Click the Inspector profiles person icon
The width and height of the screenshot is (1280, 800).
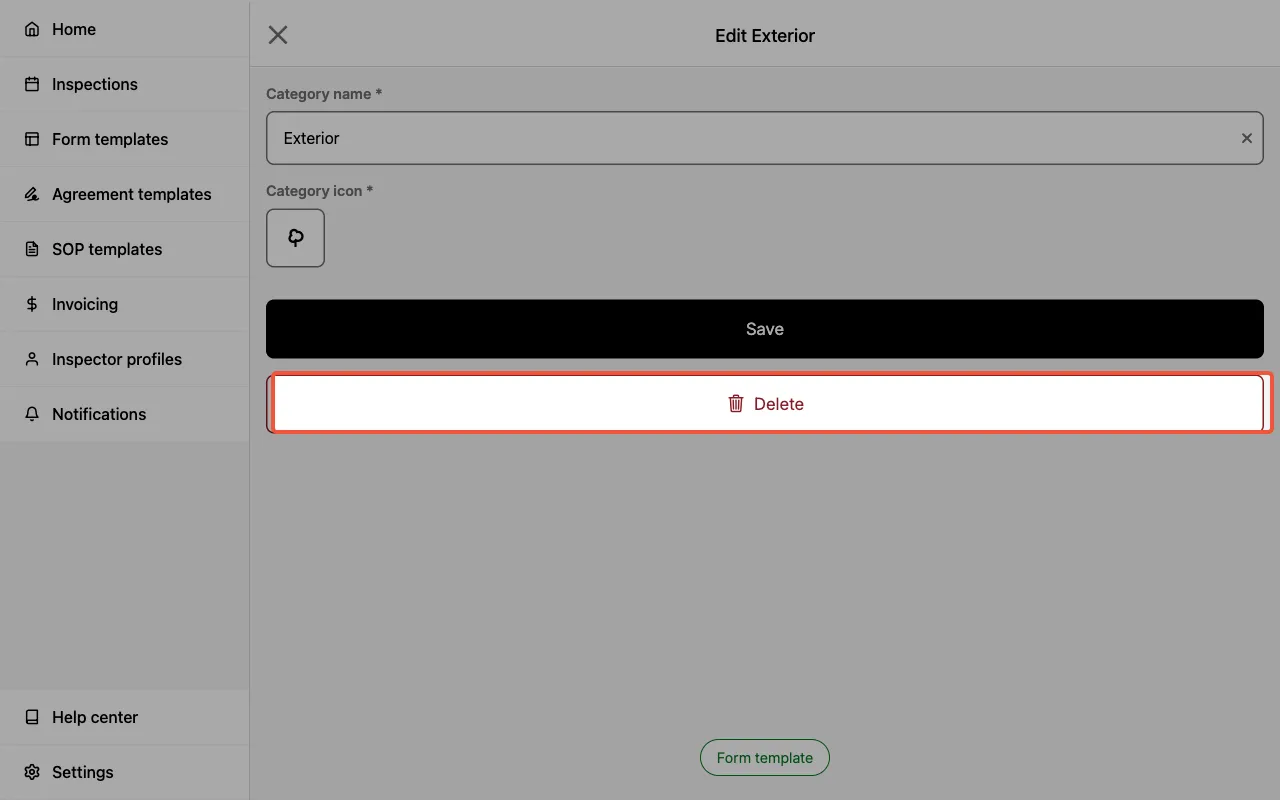coord(30,359)
